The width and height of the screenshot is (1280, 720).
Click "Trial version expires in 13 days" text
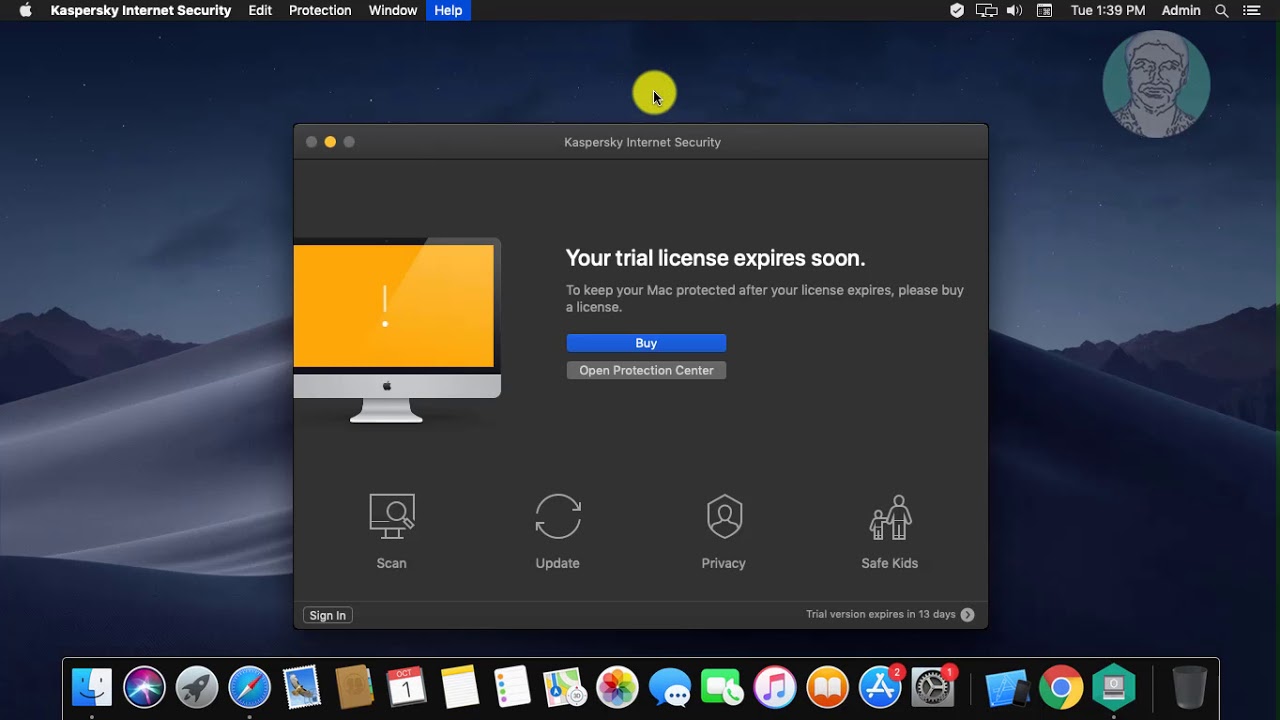click(881, 614)
